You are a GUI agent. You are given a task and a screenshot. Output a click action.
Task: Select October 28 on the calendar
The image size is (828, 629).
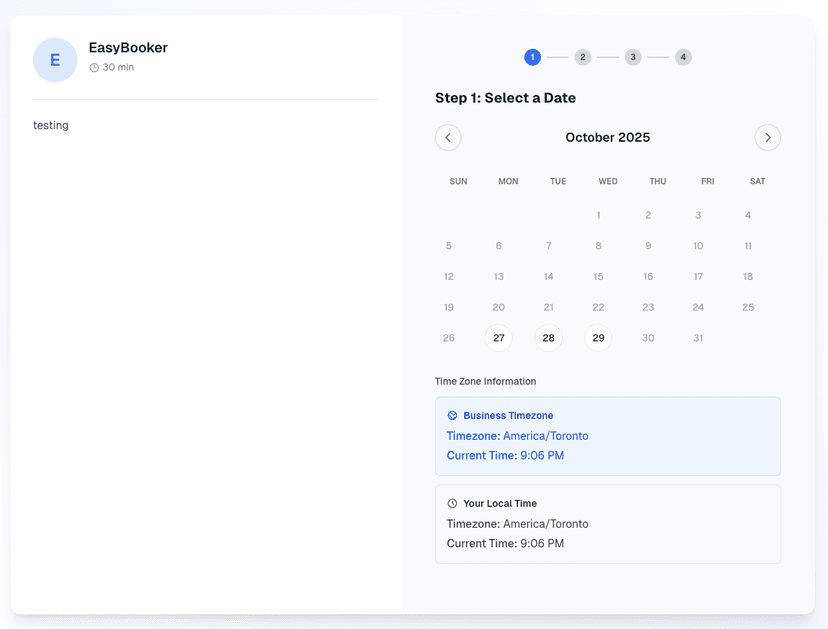(548, 338)
